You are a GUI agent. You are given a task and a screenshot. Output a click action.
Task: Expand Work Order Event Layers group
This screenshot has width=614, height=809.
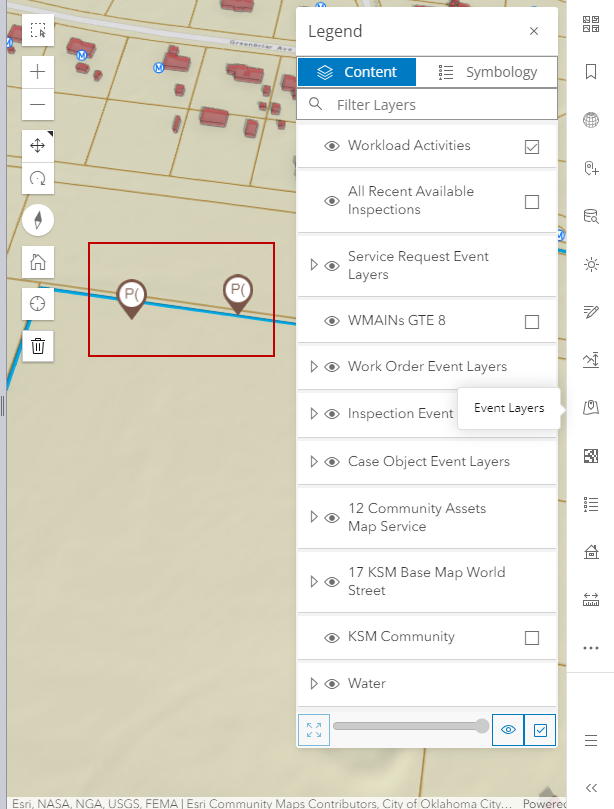(x=314, y=367)
